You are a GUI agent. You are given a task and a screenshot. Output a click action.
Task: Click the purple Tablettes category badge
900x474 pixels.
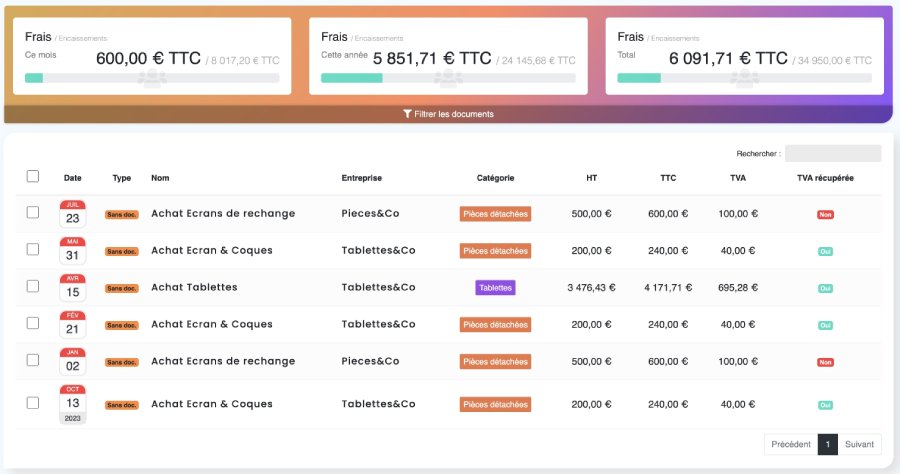(x=495, y=287)
